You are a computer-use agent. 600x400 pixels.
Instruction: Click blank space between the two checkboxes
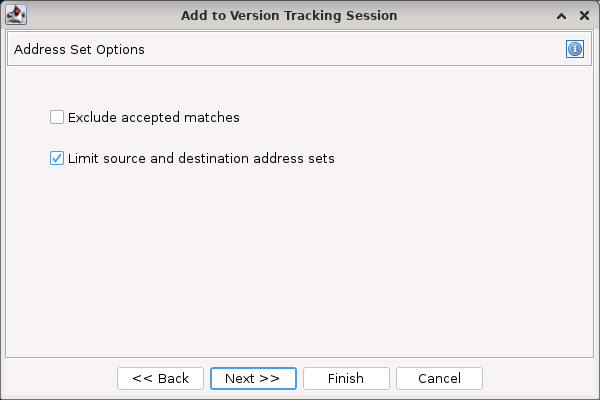click(x=200, y=138)
